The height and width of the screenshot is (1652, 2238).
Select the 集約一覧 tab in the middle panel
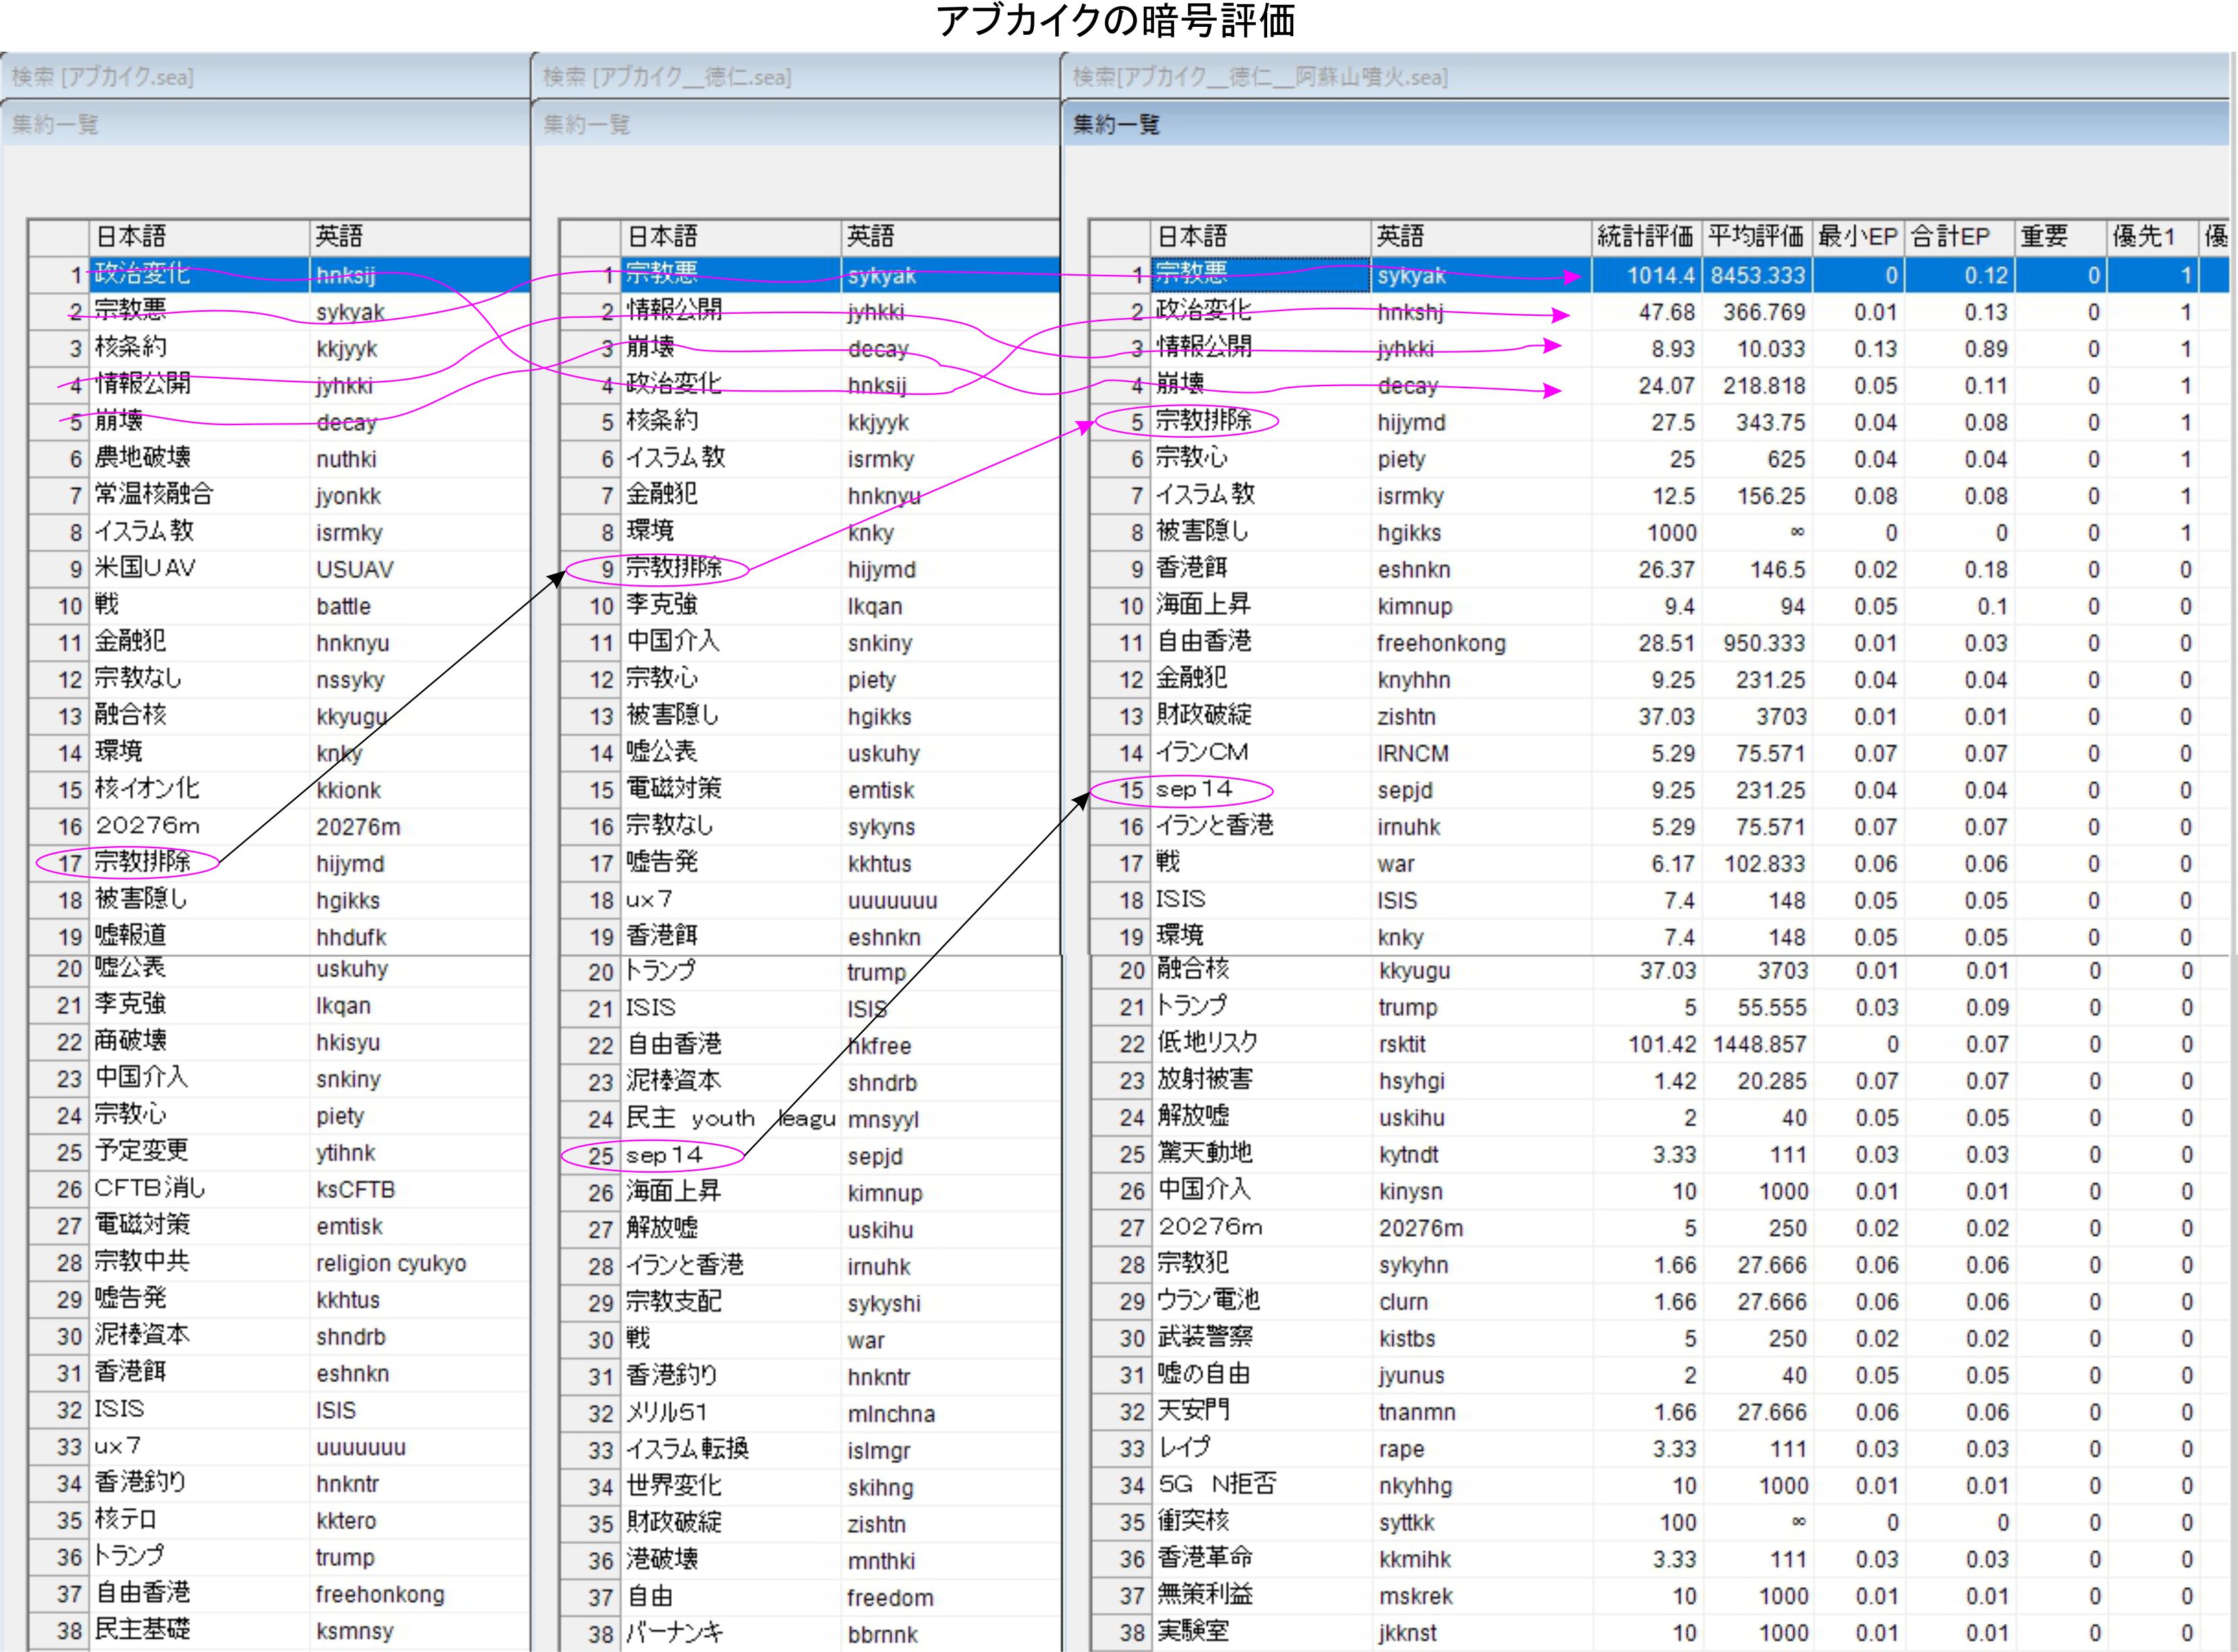tap(587, 125)
